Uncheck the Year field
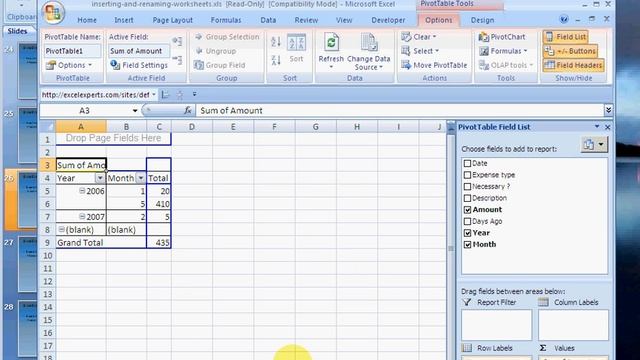 [x=468, y=233]
